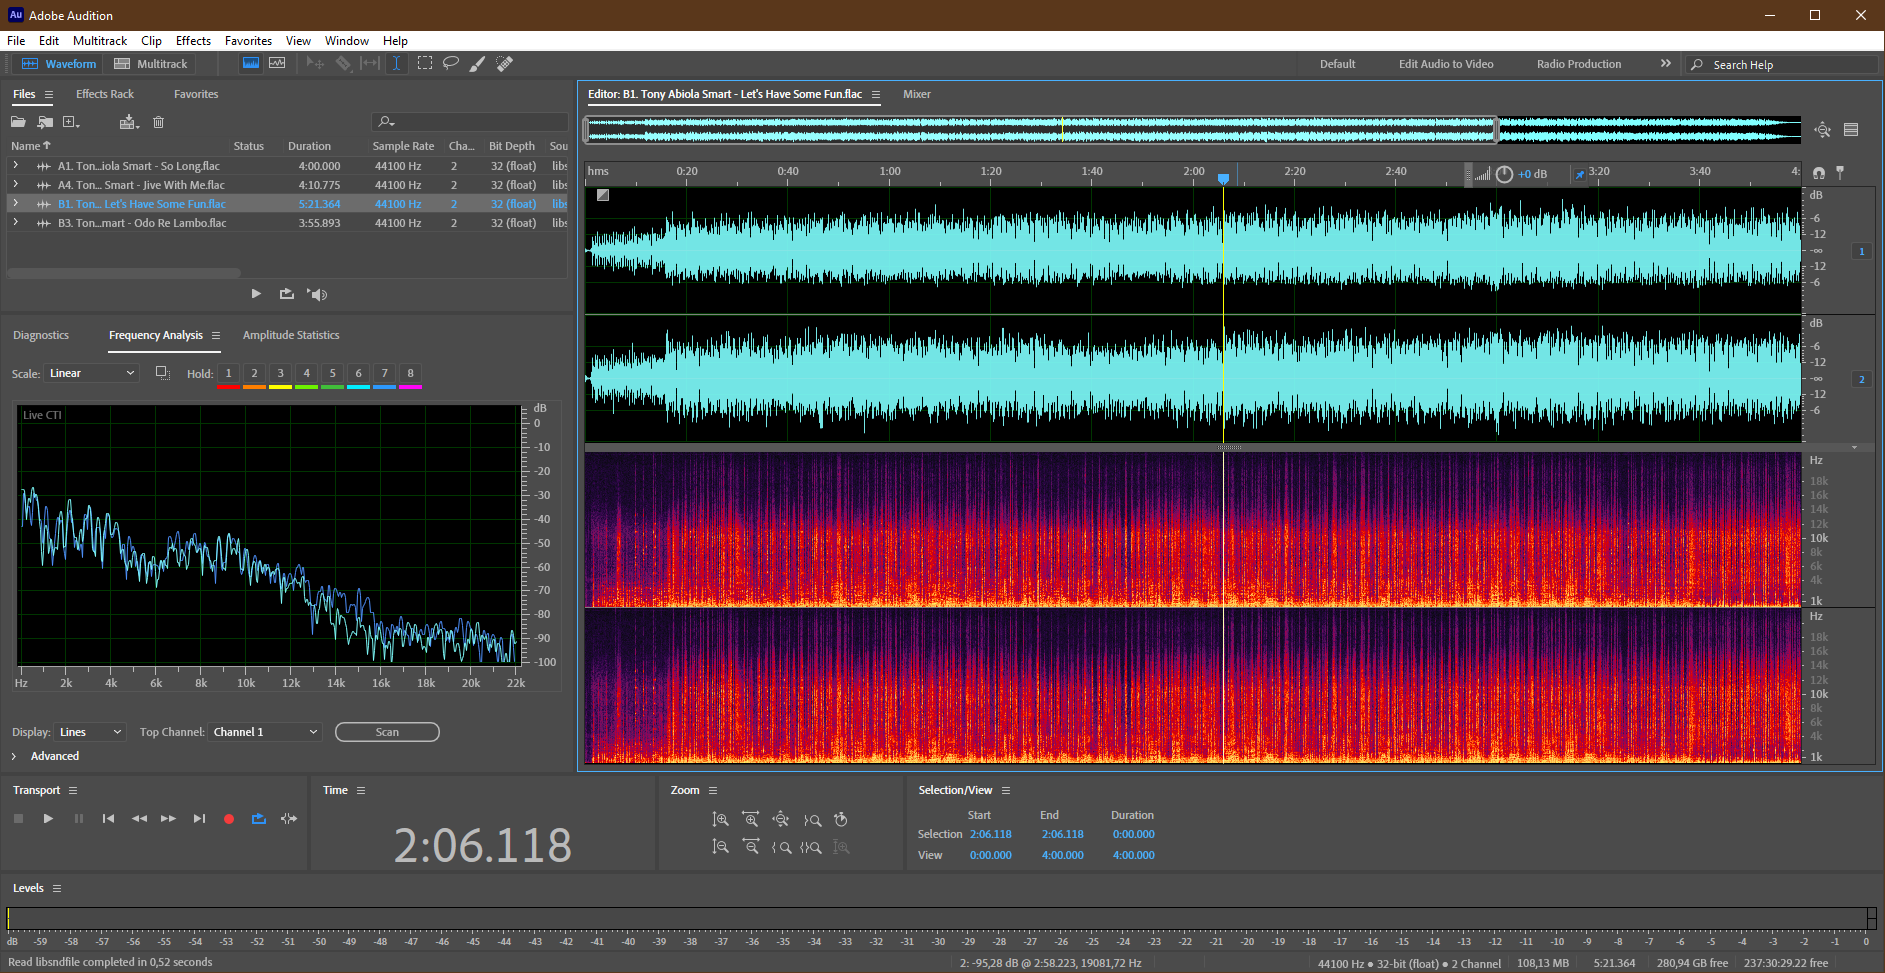Screen dimensions: 1885x973
Task: Toggle Auto-Play speaker icon in Files panel
Action: tap(317, 294)
